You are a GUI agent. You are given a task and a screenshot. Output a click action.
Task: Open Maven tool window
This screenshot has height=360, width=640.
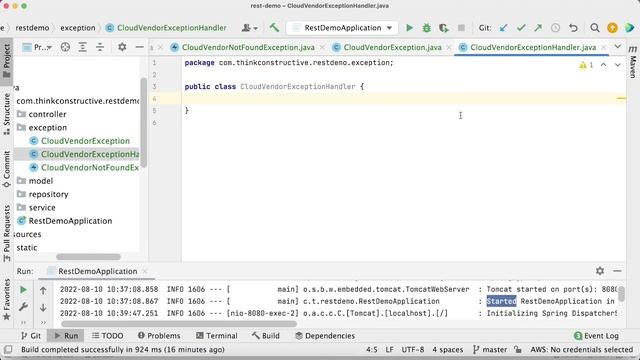tap(633, 61)
